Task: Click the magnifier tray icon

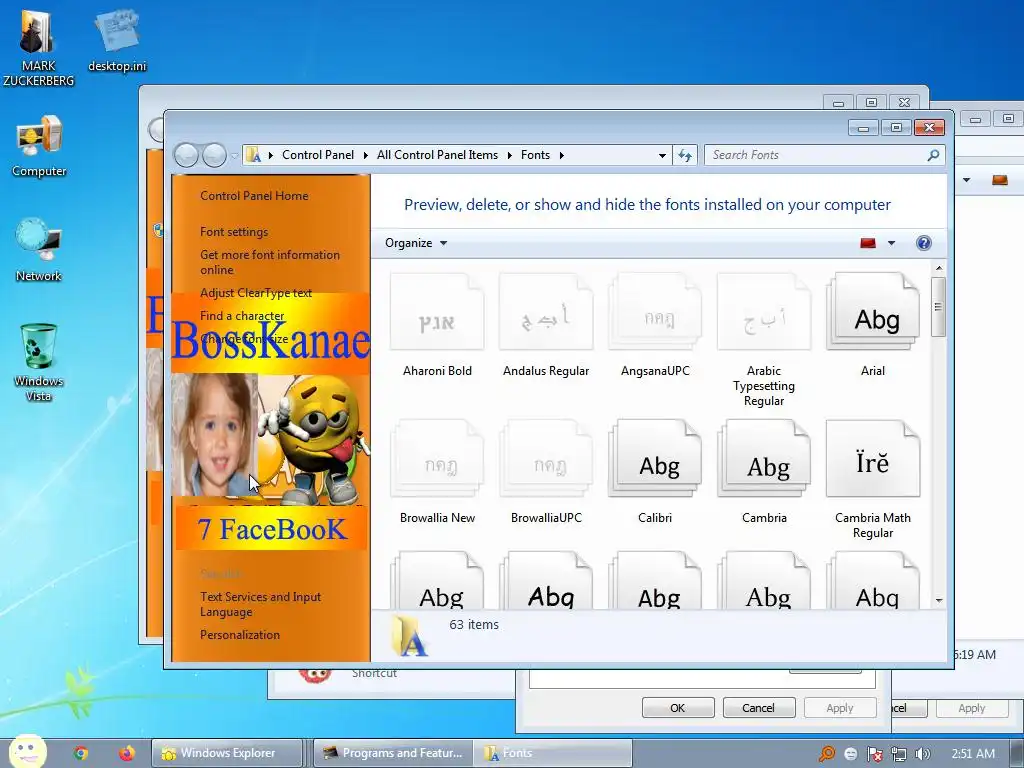Action: click(826, 754)
